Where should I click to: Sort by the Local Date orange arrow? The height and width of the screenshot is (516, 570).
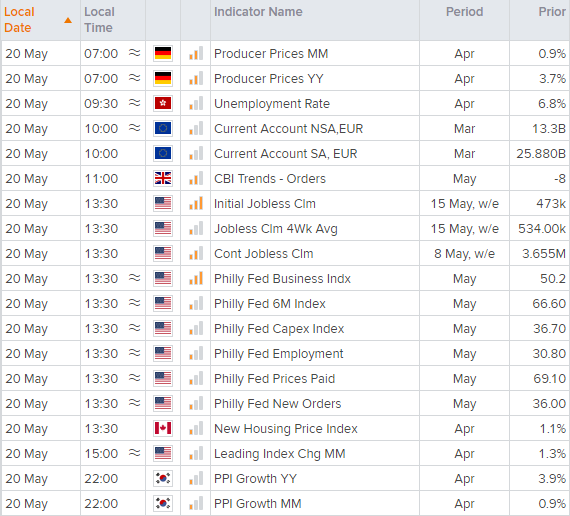pos(68,20)
